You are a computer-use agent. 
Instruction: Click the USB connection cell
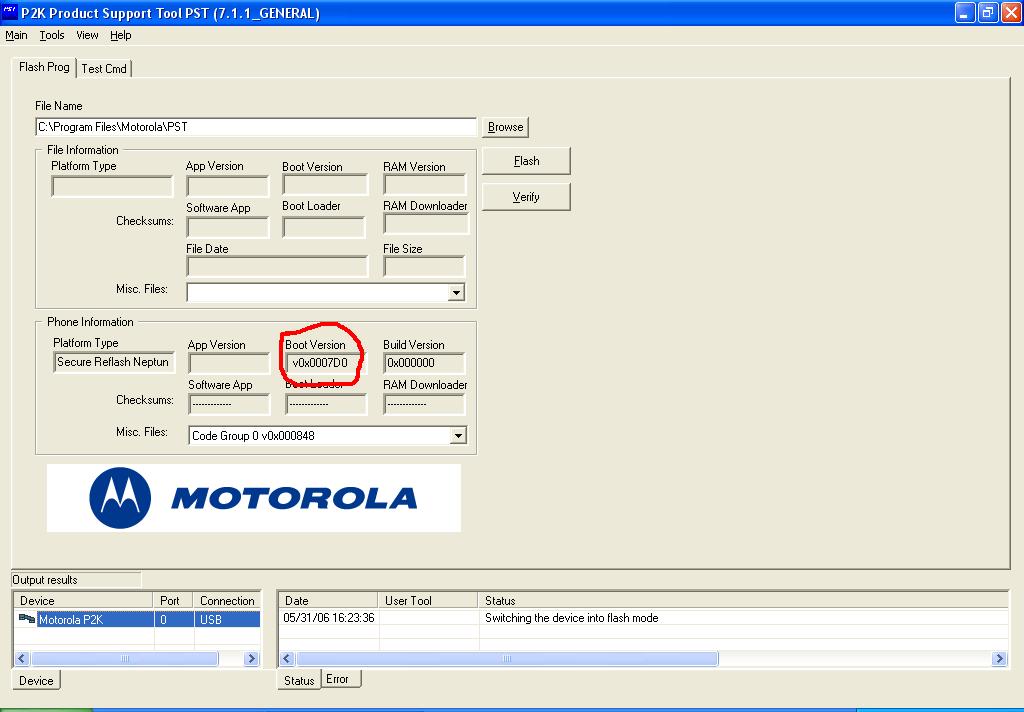coord(227,619)
